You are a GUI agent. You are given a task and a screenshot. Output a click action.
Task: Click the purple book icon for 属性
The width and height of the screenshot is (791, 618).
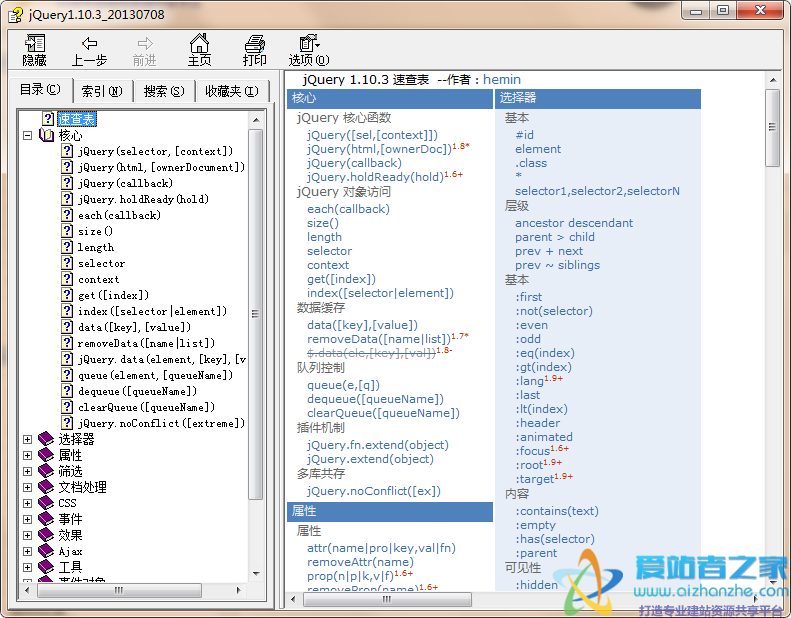pos(46,455)
